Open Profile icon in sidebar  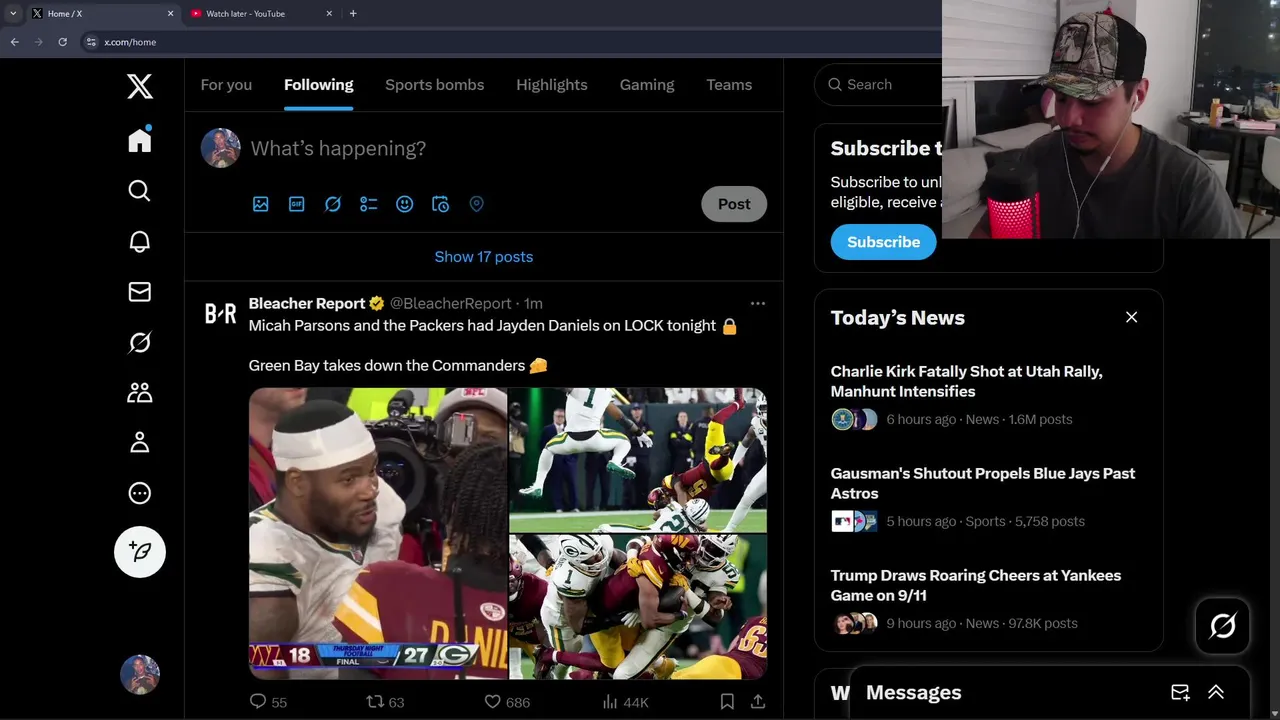[x=140, y=442]
